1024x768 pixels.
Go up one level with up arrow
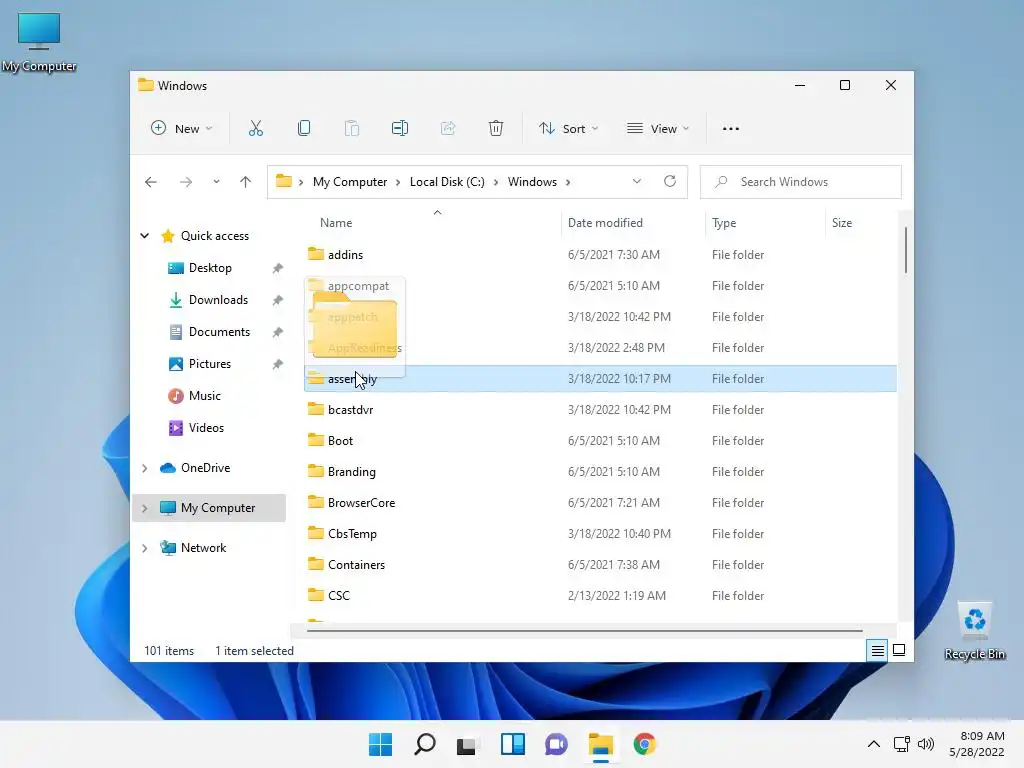(246, 182)
